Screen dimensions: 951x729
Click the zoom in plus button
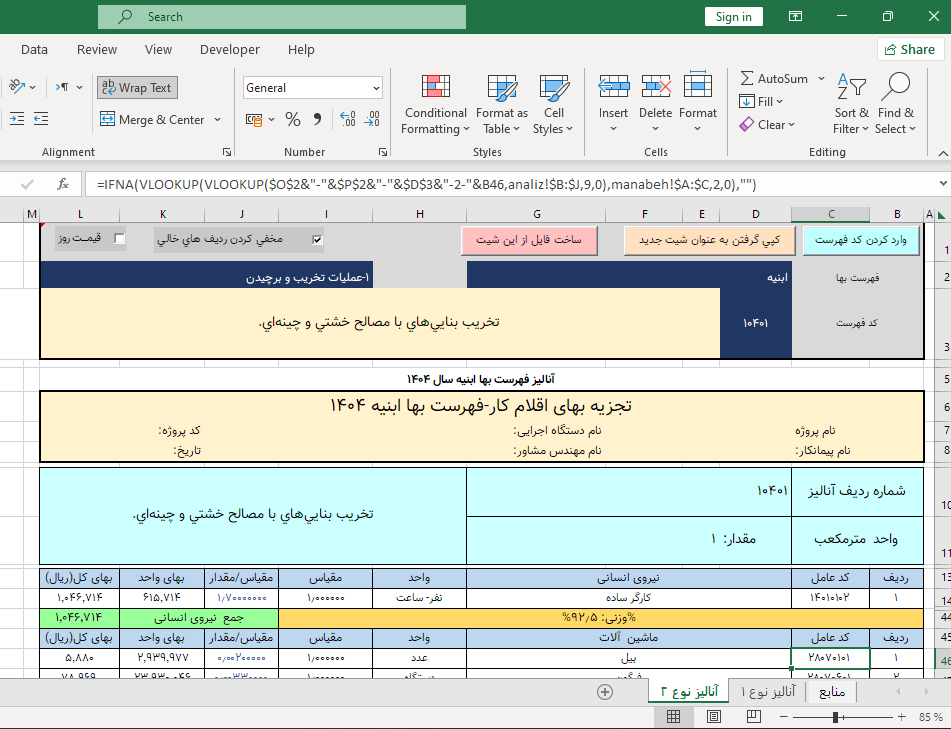pos(902,717)
